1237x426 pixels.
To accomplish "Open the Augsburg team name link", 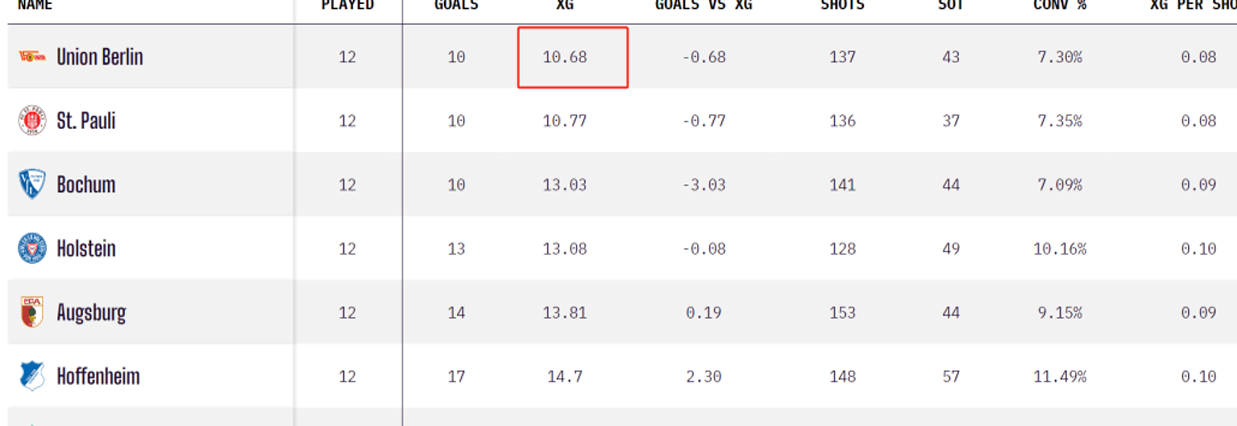I will [x=91, y=313].
